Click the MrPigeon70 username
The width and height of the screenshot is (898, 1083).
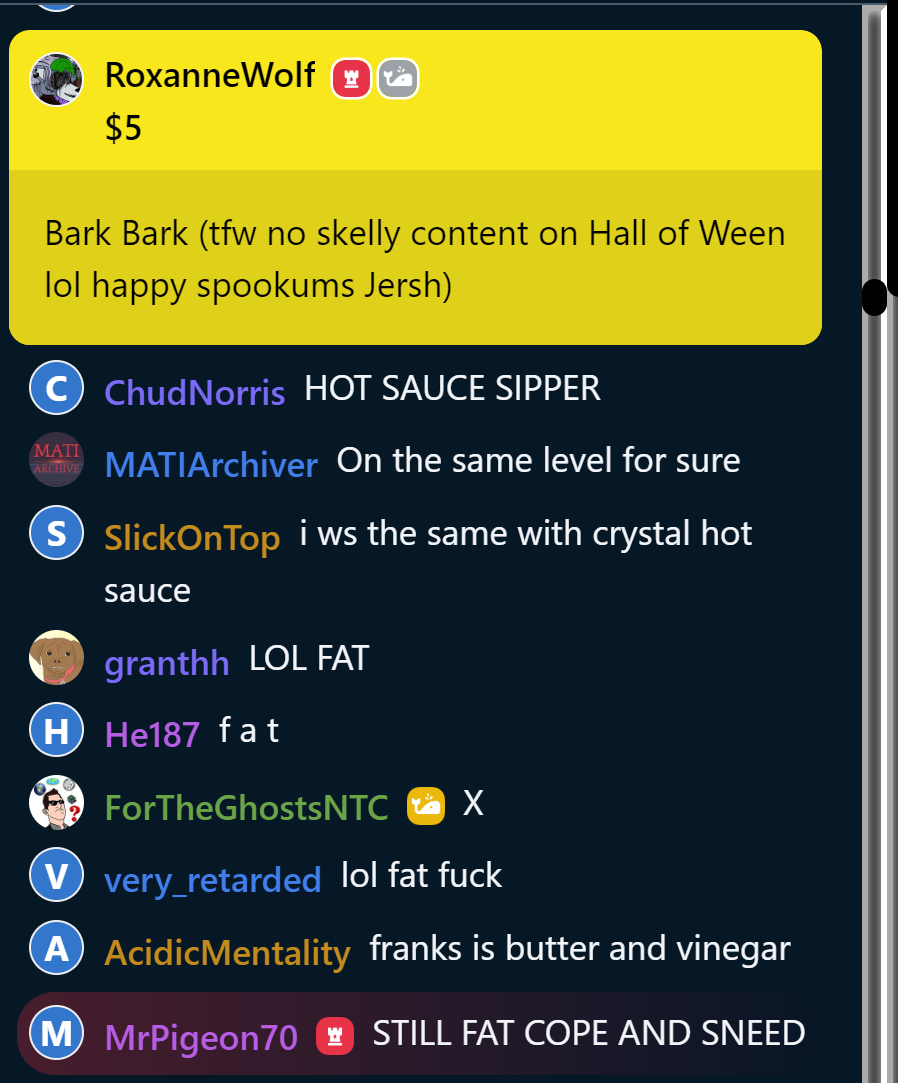point(201,1037)
